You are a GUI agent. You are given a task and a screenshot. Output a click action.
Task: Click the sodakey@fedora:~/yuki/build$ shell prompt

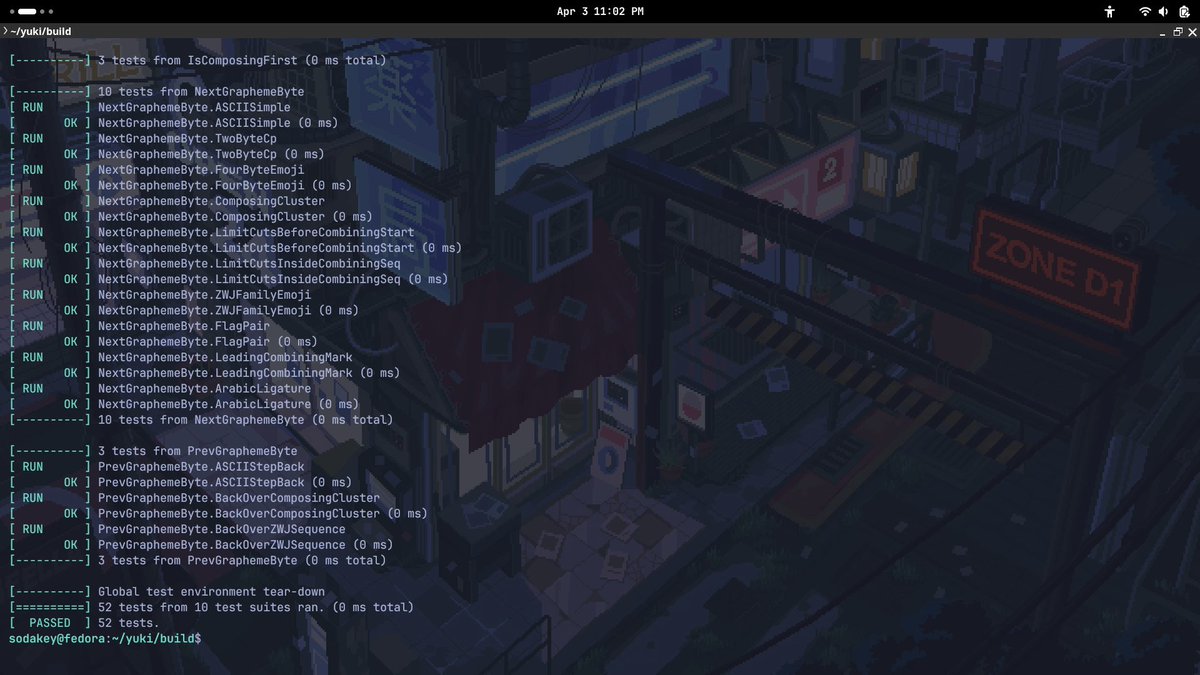click(105, 638)
